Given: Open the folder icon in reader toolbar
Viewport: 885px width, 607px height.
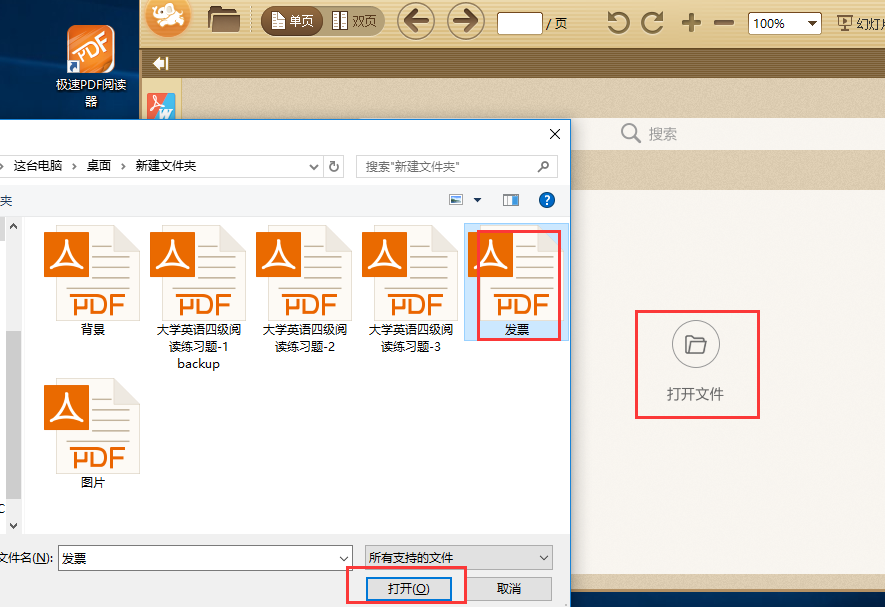Looking at the screenshot, I should (224, 20).
